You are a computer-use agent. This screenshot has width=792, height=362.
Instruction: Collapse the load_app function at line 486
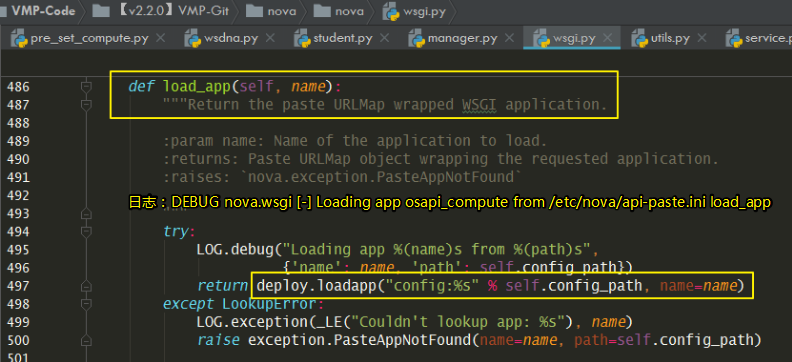86,87
